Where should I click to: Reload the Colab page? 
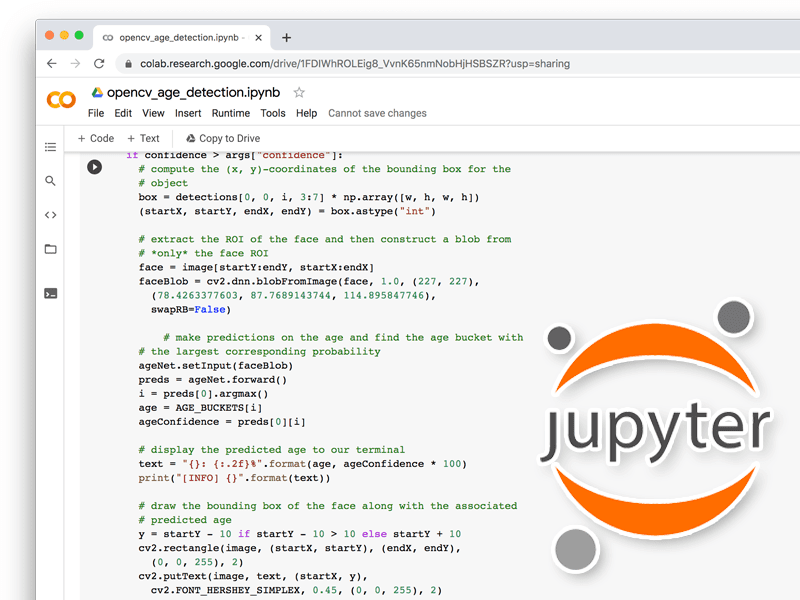(99, 63)
